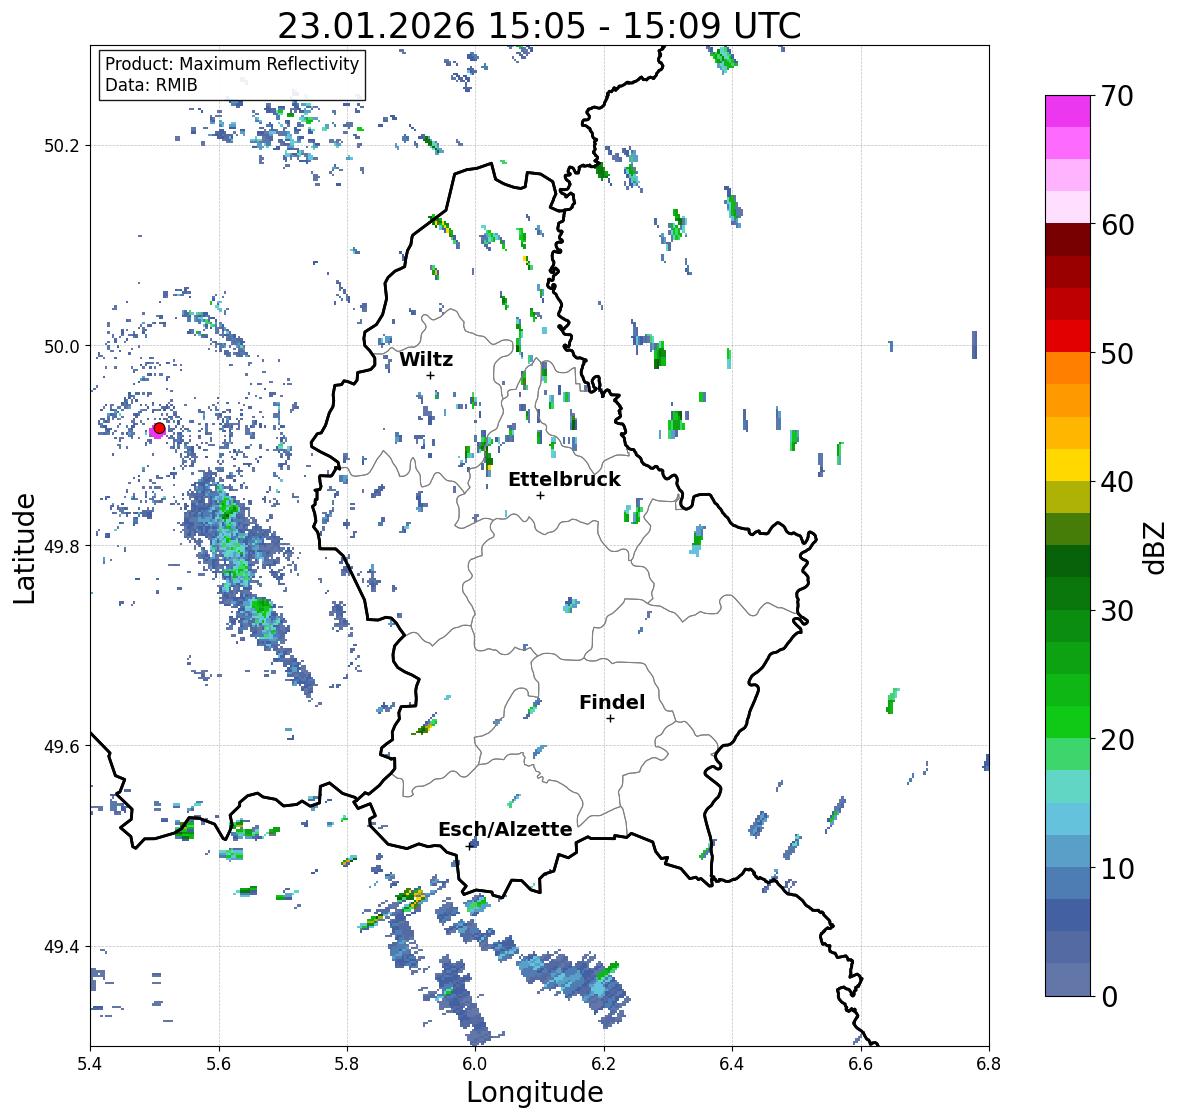Click the colorbar tick label 10

click(1117, 868)
